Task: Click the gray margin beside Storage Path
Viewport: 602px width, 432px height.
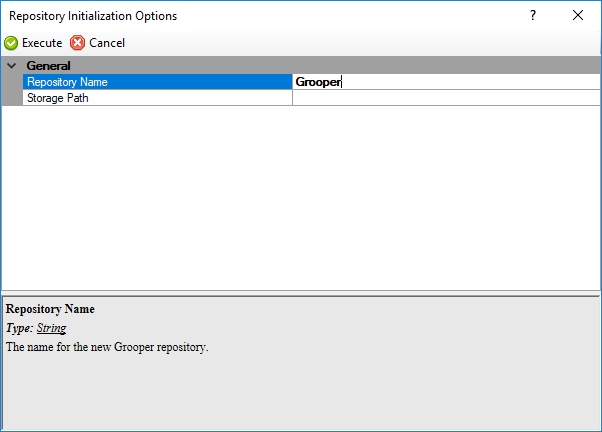Action: (11, 98)
